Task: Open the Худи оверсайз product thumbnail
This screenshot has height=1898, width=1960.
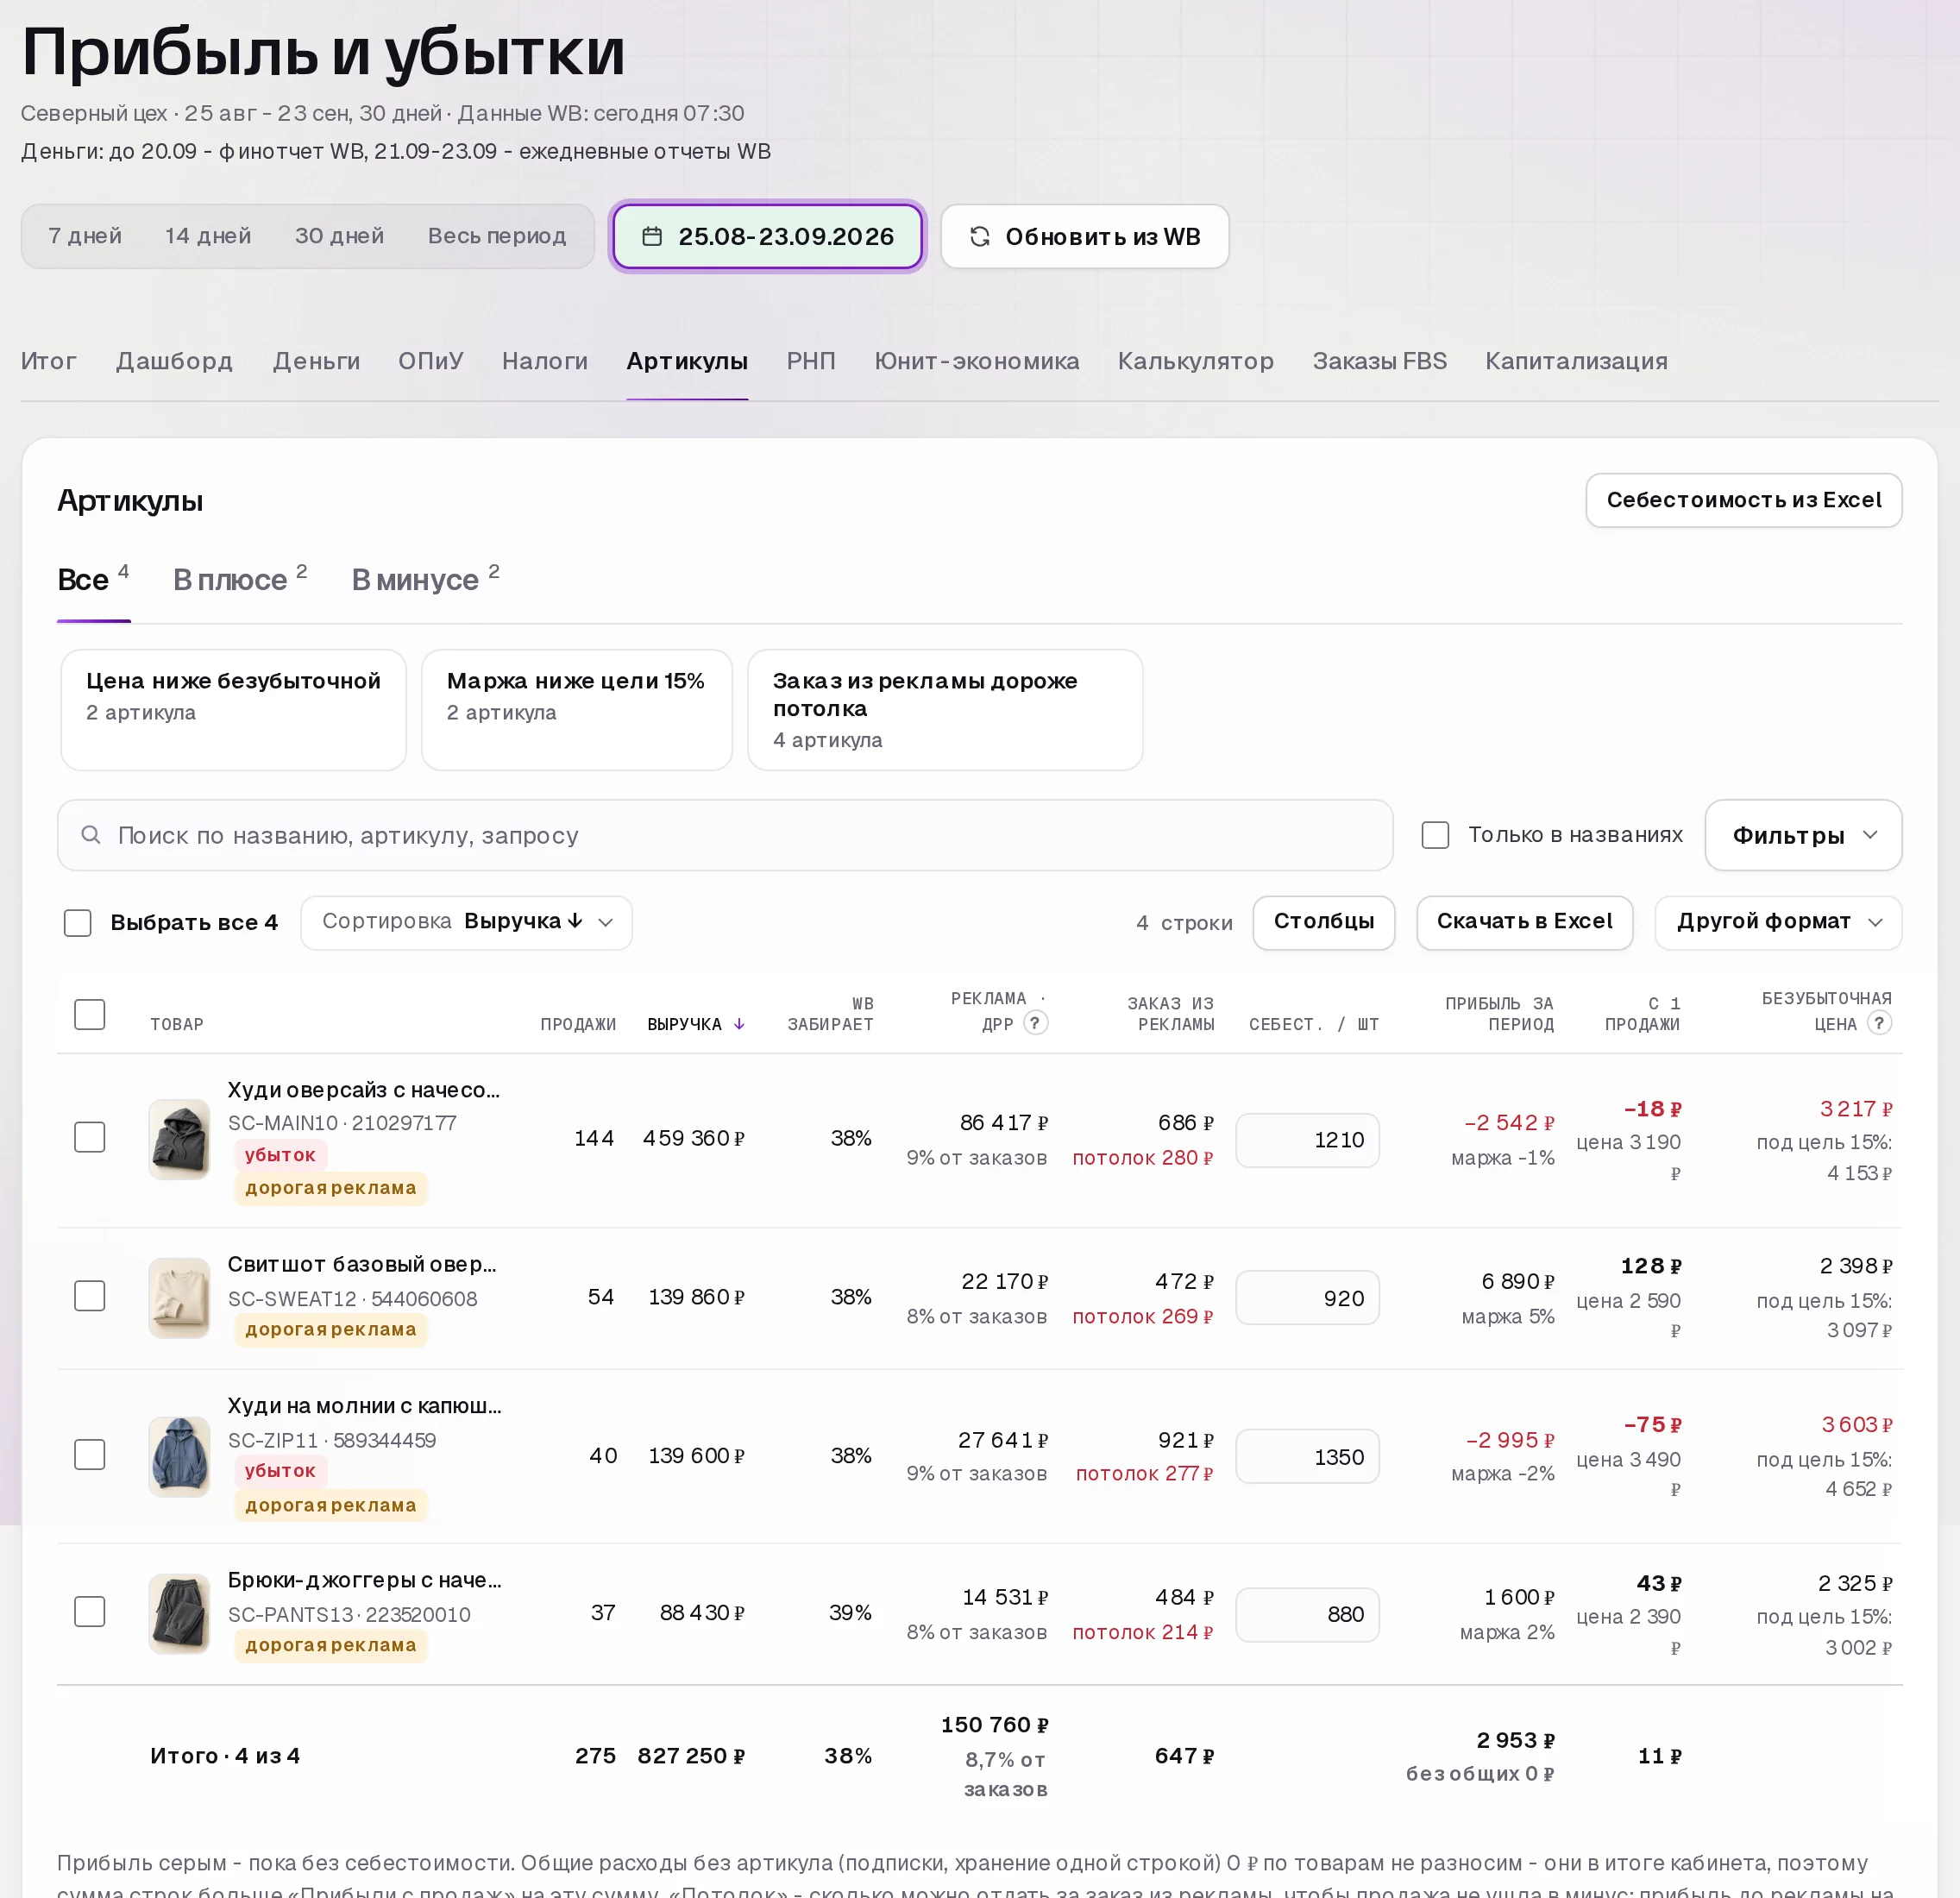Action: (179, 1139)
